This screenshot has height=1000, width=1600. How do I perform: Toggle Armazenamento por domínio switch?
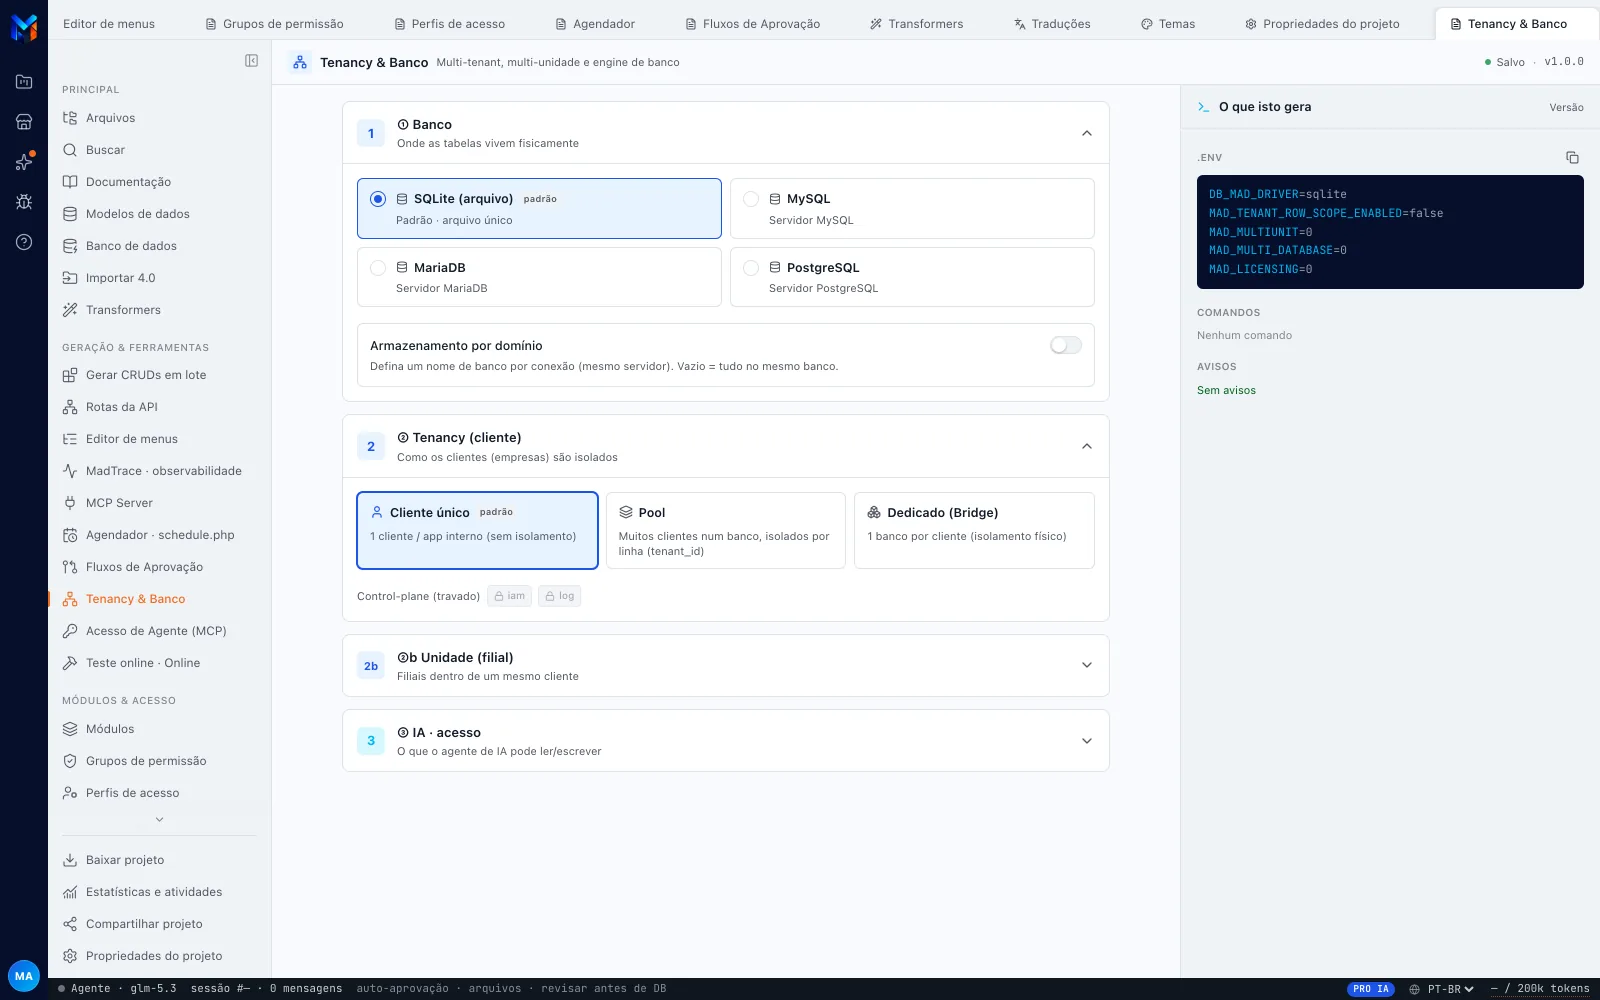coord(1066,345)
